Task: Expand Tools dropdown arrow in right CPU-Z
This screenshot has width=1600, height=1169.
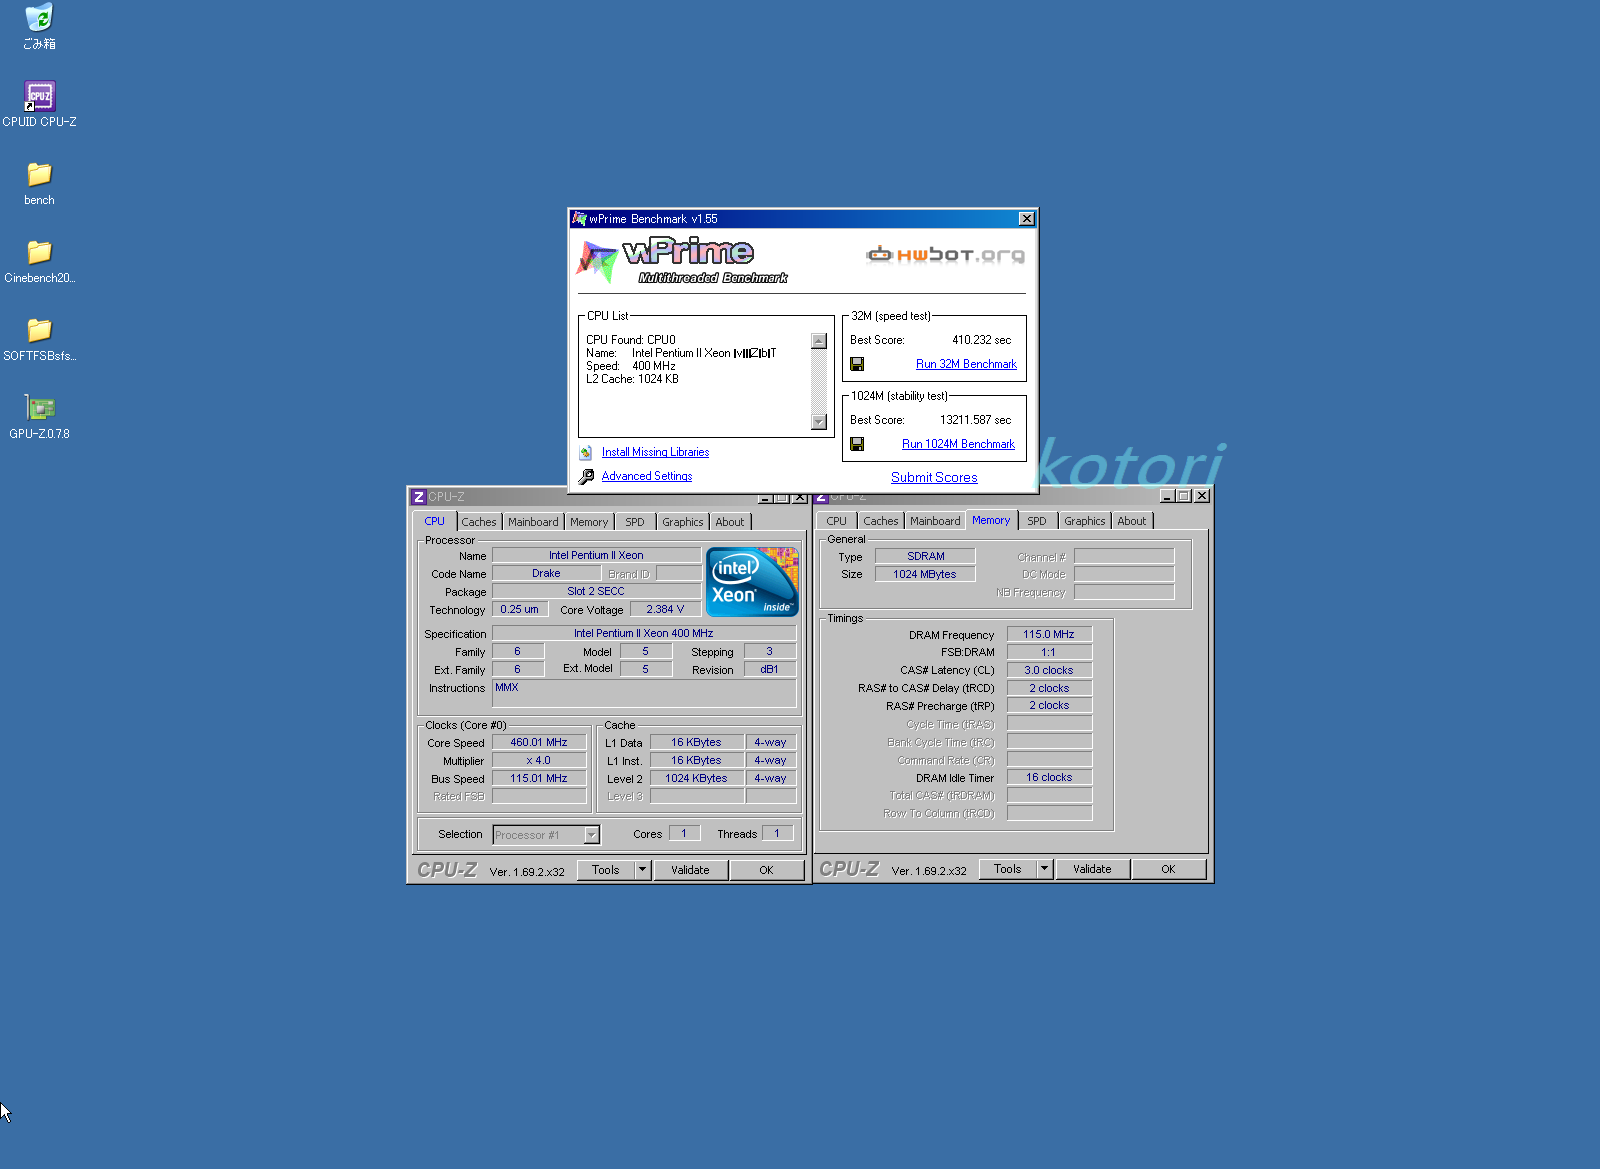Action: tap(1044, 869)
